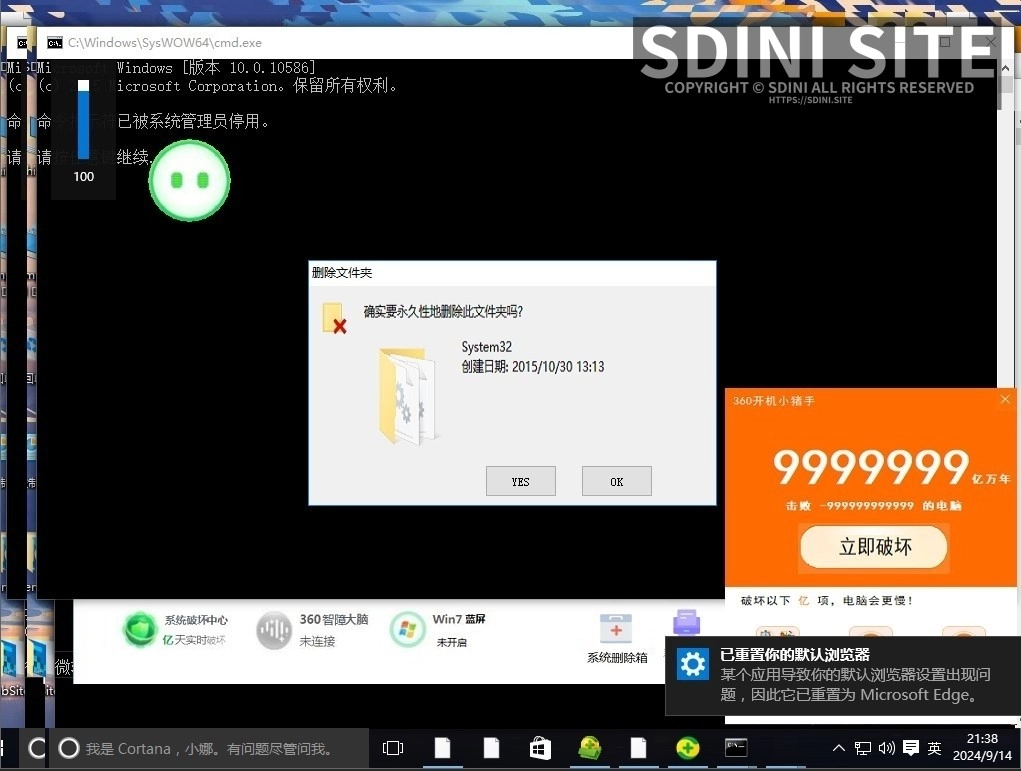Close the 360开机小猪手 orange popup

pos(1005,399)
